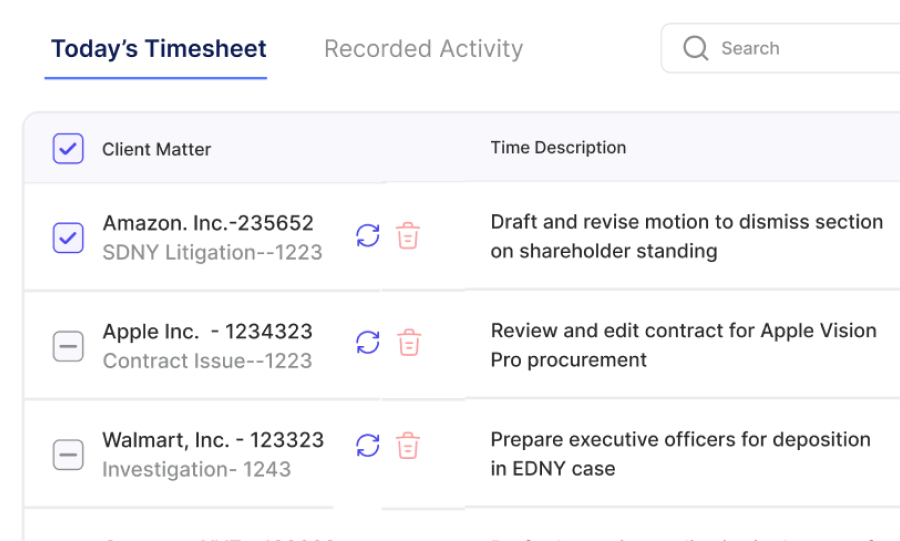Viewport: 900px width, 541px height.
Task: Delete the Walmart, Inc. entry
Action: [408, 446]
